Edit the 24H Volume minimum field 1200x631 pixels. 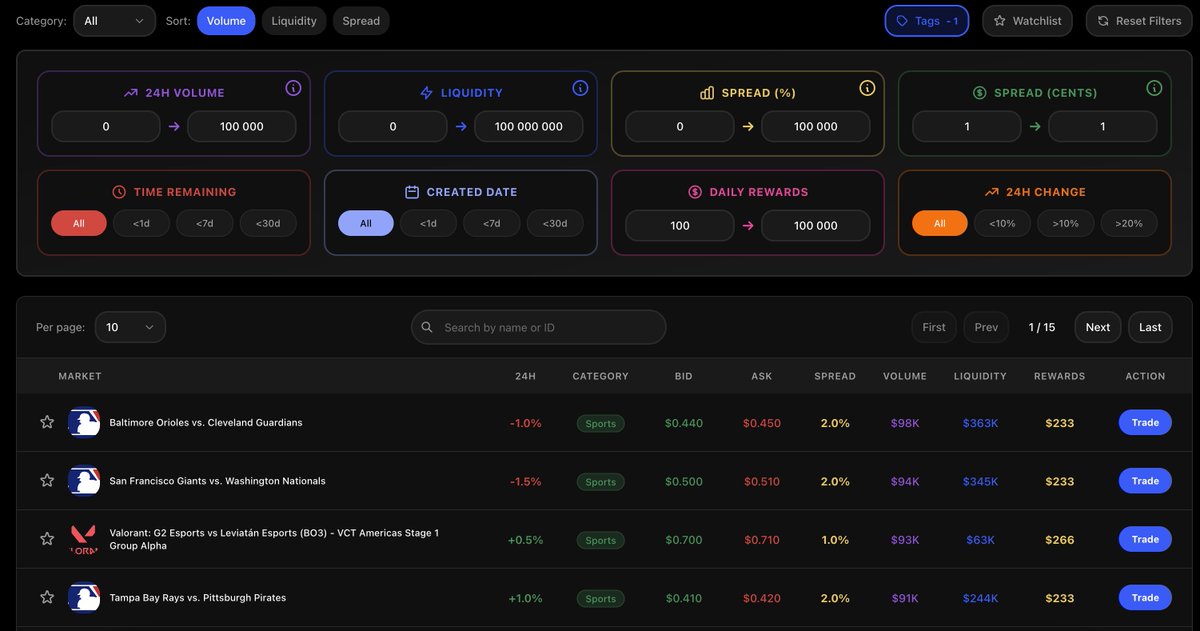click(106, 127)
